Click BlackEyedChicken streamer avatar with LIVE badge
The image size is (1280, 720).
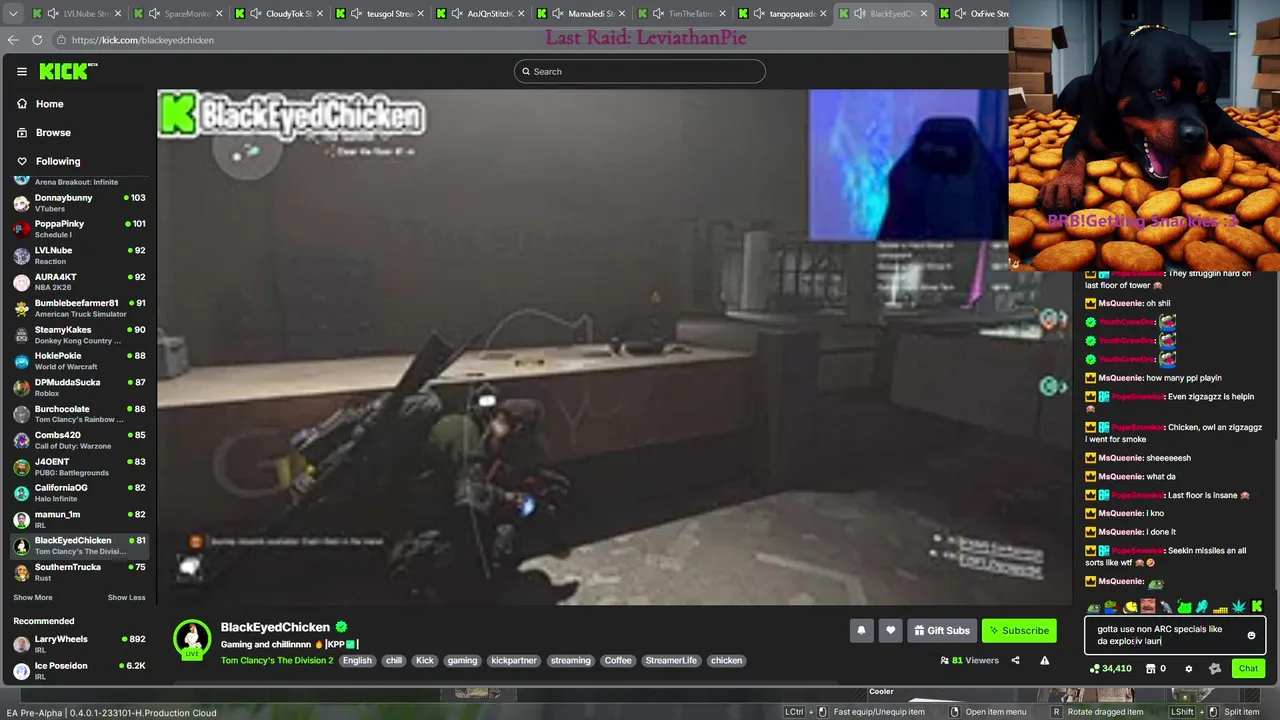[x=192, y=639]
